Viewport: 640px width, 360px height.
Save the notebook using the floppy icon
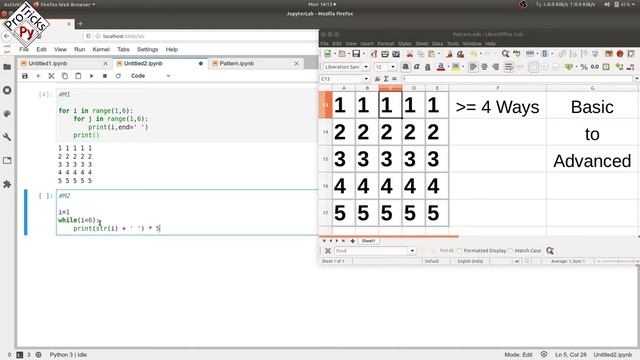tap(25, 76)
